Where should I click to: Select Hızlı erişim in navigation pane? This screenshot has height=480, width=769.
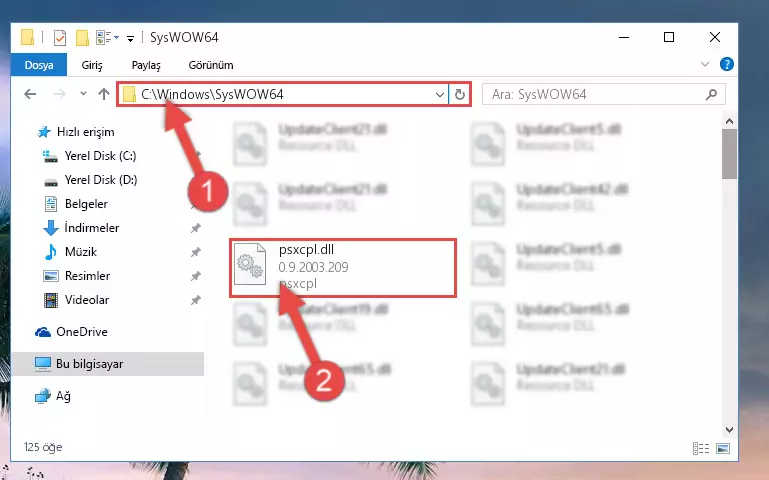point(85,132)
